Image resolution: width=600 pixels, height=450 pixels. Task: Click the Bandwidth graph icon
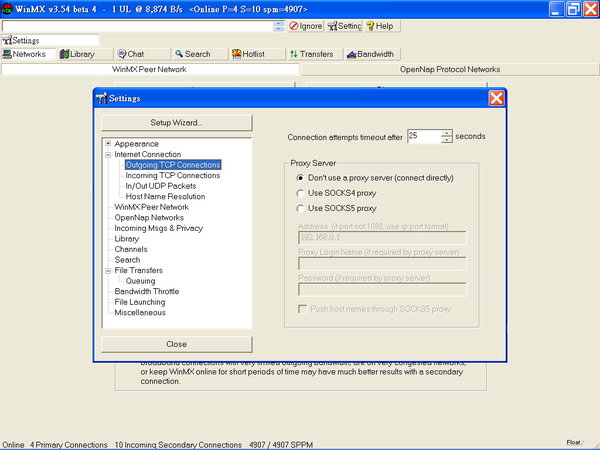[351, 54]
